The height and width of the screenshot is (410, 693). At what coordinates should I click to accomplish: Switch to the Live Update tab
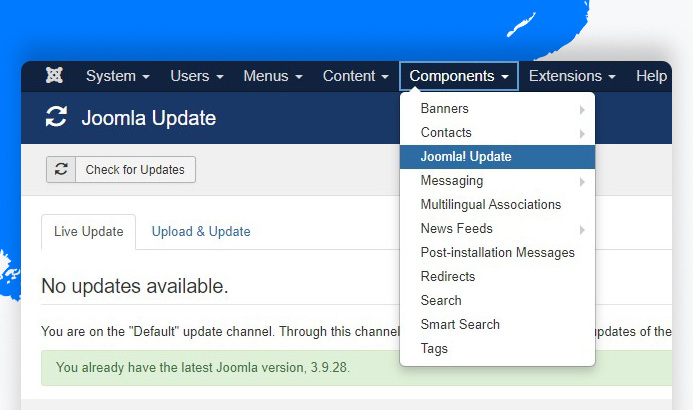coord(88,232)
